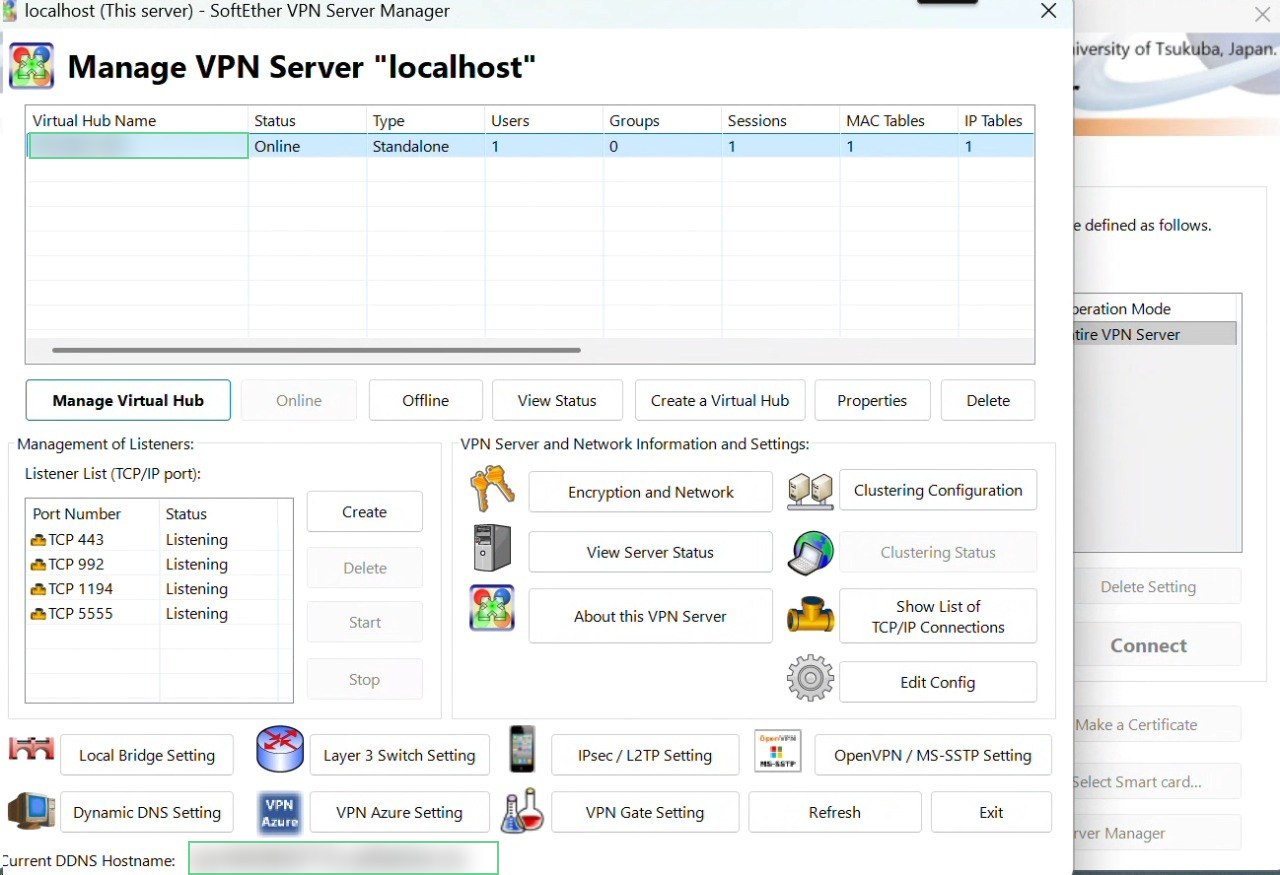Viewport: 1280px width, 875px height.
Task: Click Create to add a listener
Action: (364, 512)
